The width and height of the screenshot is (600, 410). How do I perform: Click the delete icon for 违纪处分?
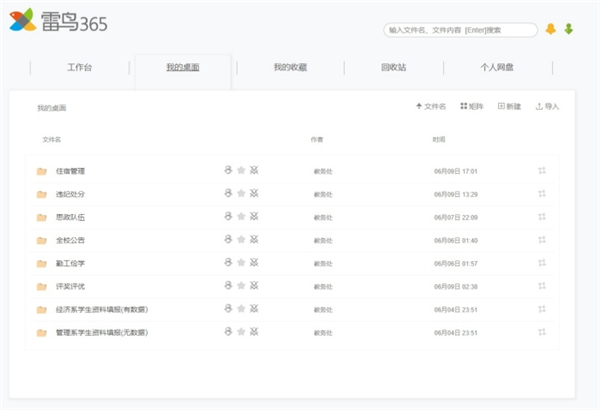click(x=254, y=193)
